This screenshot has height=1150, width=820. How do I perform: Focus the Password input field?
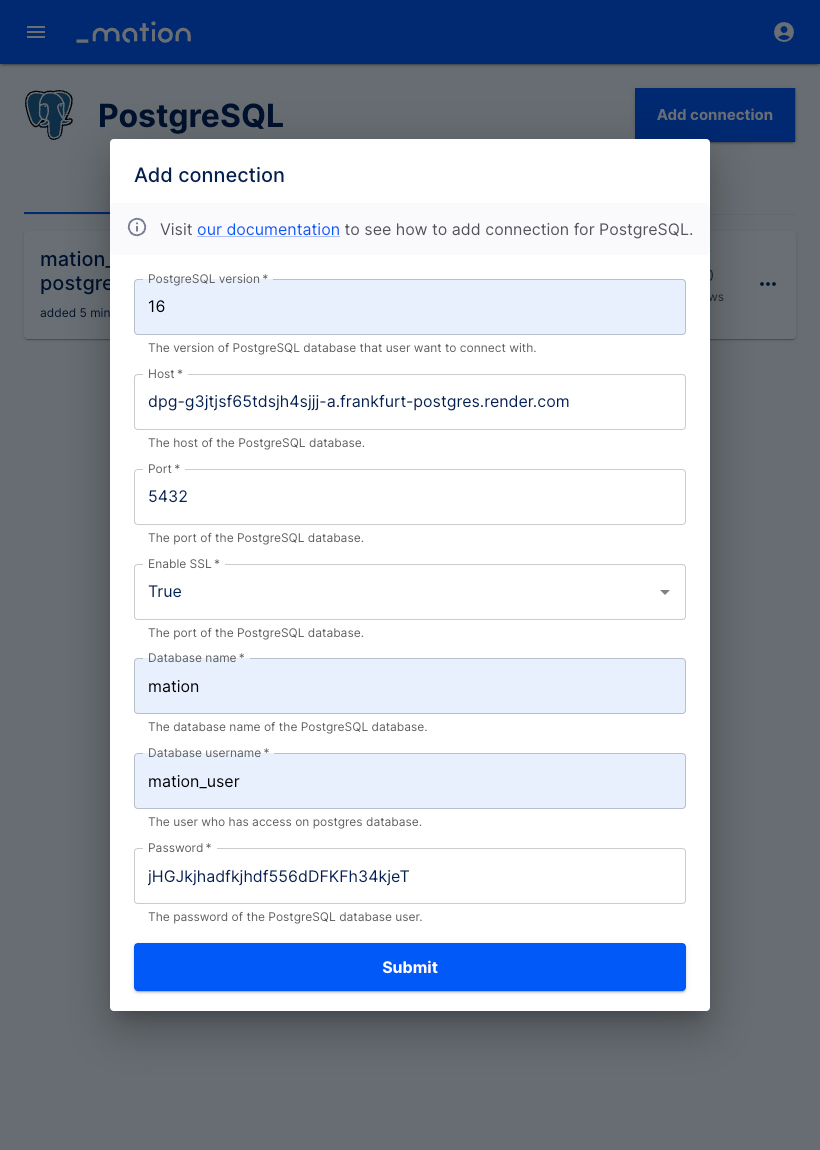[x=409, y=876]
